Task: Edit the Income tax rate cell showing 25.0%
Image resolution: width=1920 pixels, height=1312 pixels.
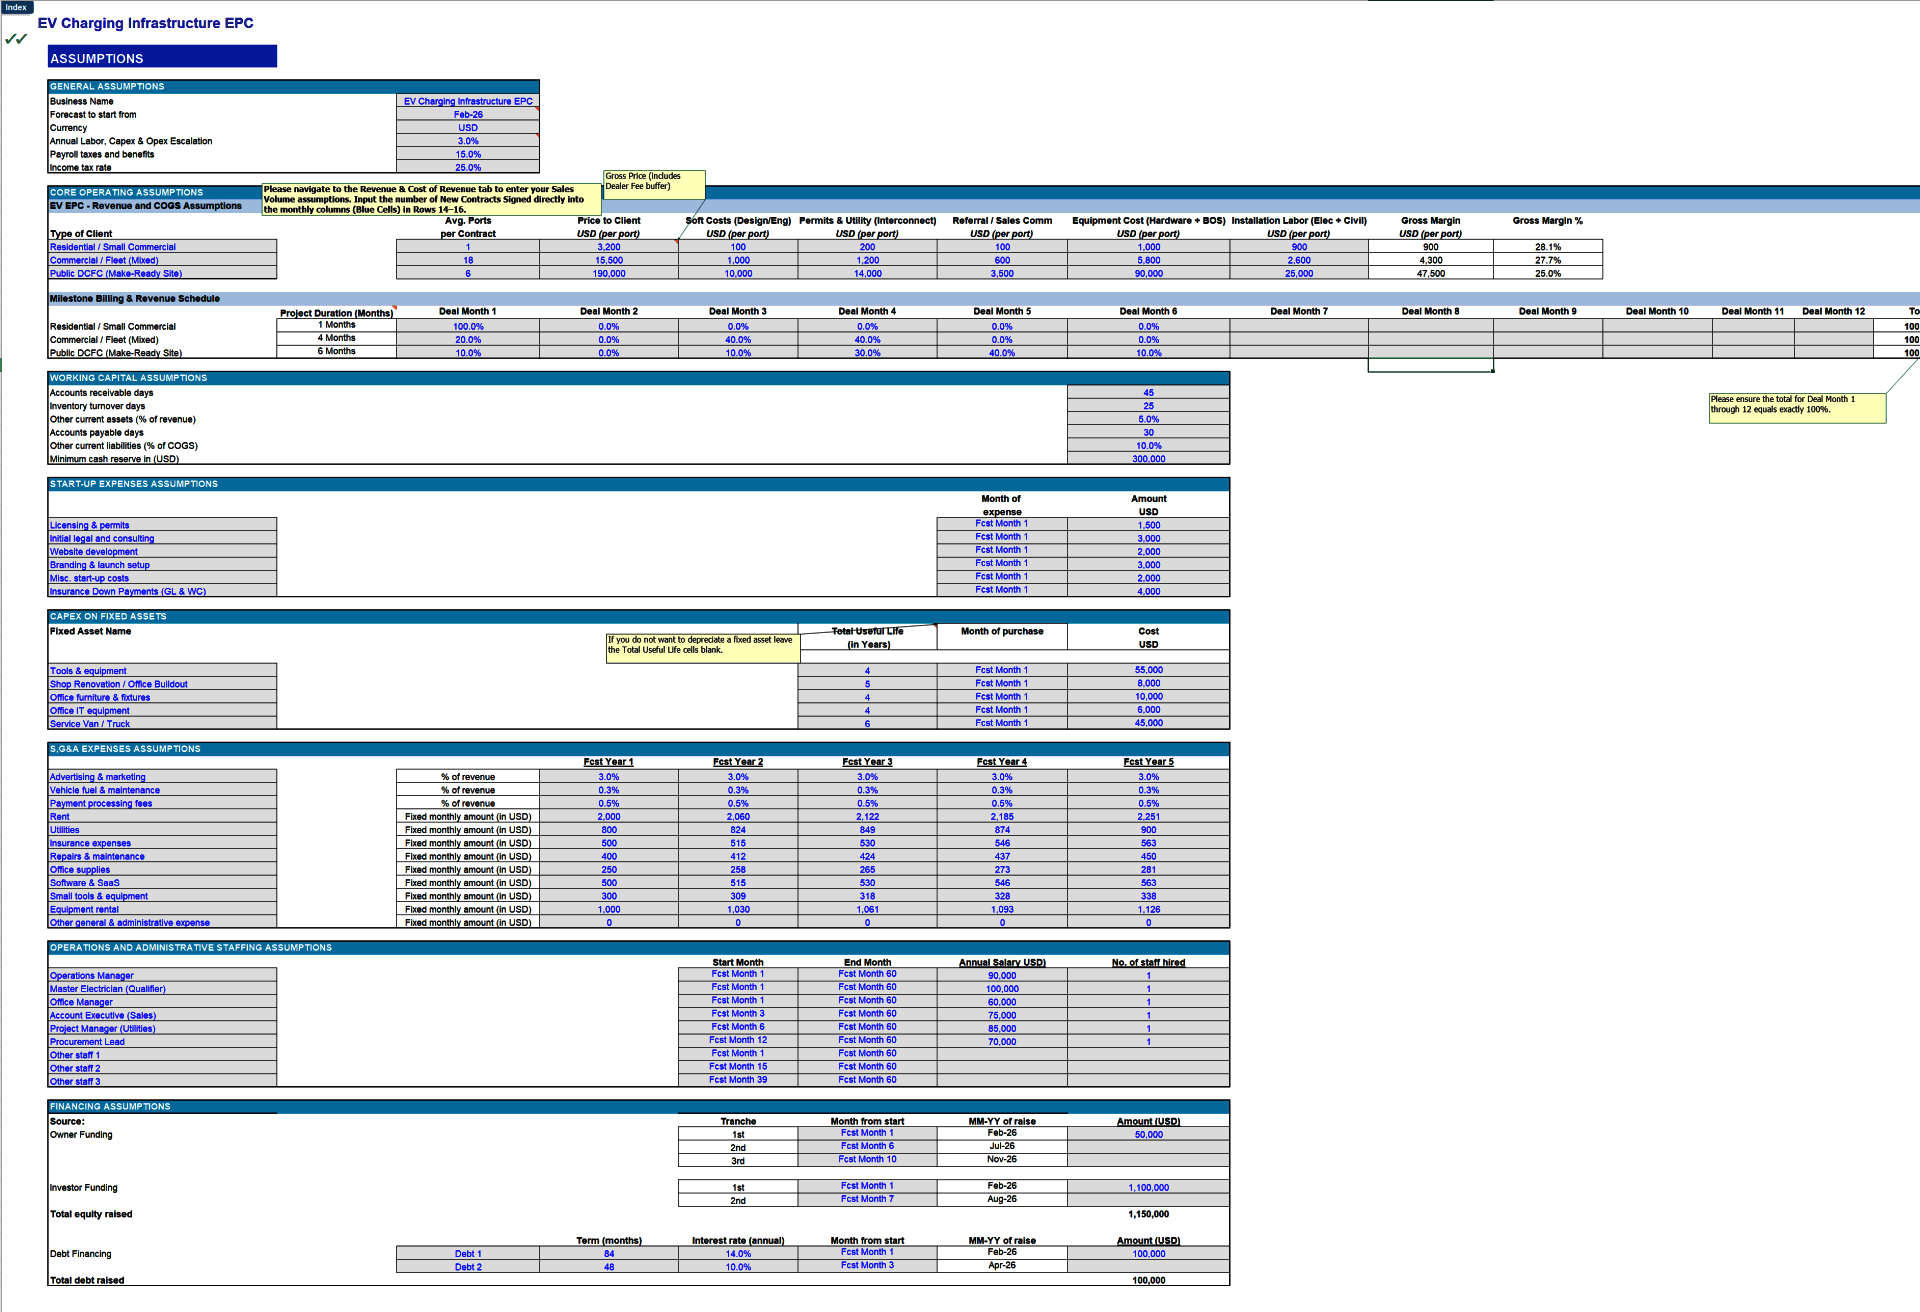Action: pos(468,167)
